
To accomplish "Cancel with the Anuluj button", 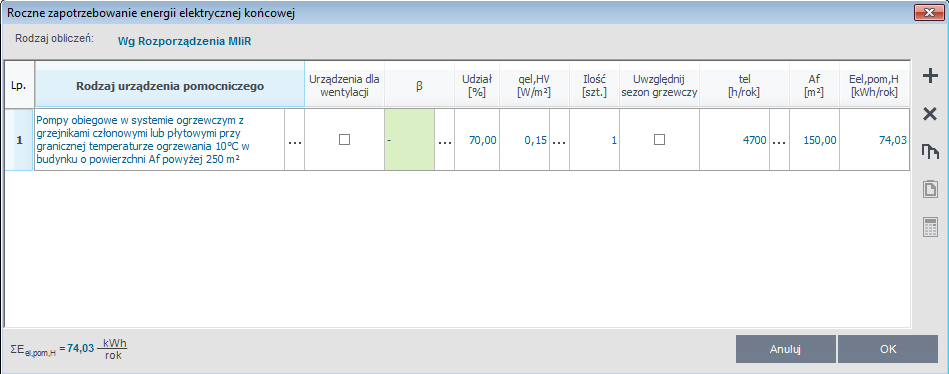I will tap(786, 349).
